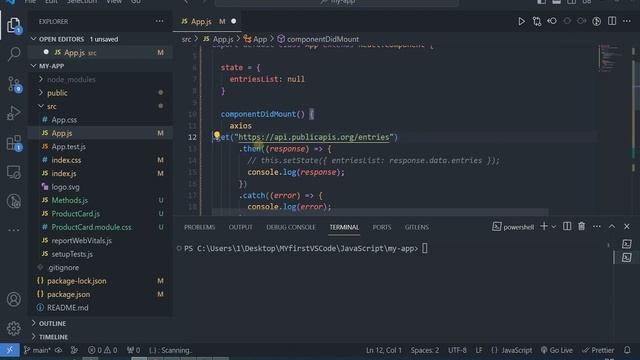Open terminal panel more actions
Viewport: 640px width, 360px height.
tap(597, 226)
